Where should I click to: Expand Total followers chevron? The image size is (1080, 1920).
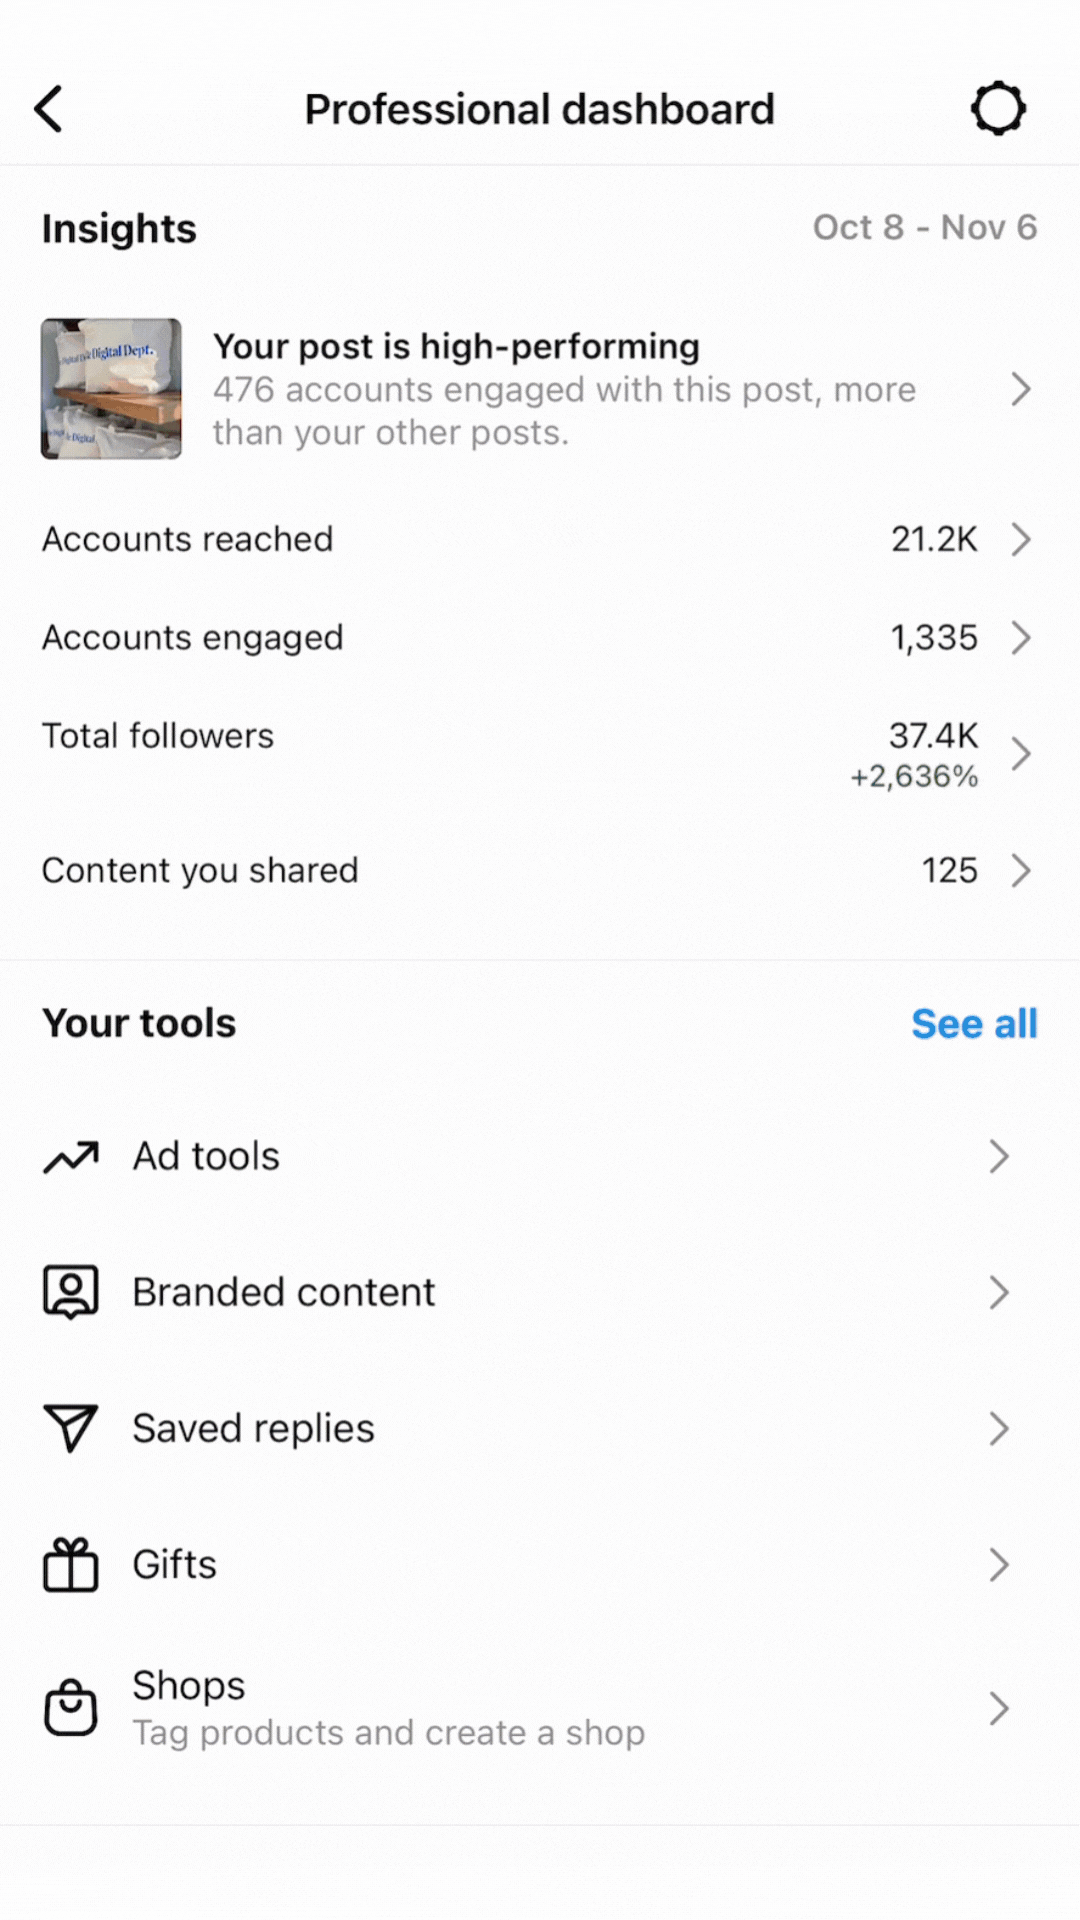[1020, 754]
